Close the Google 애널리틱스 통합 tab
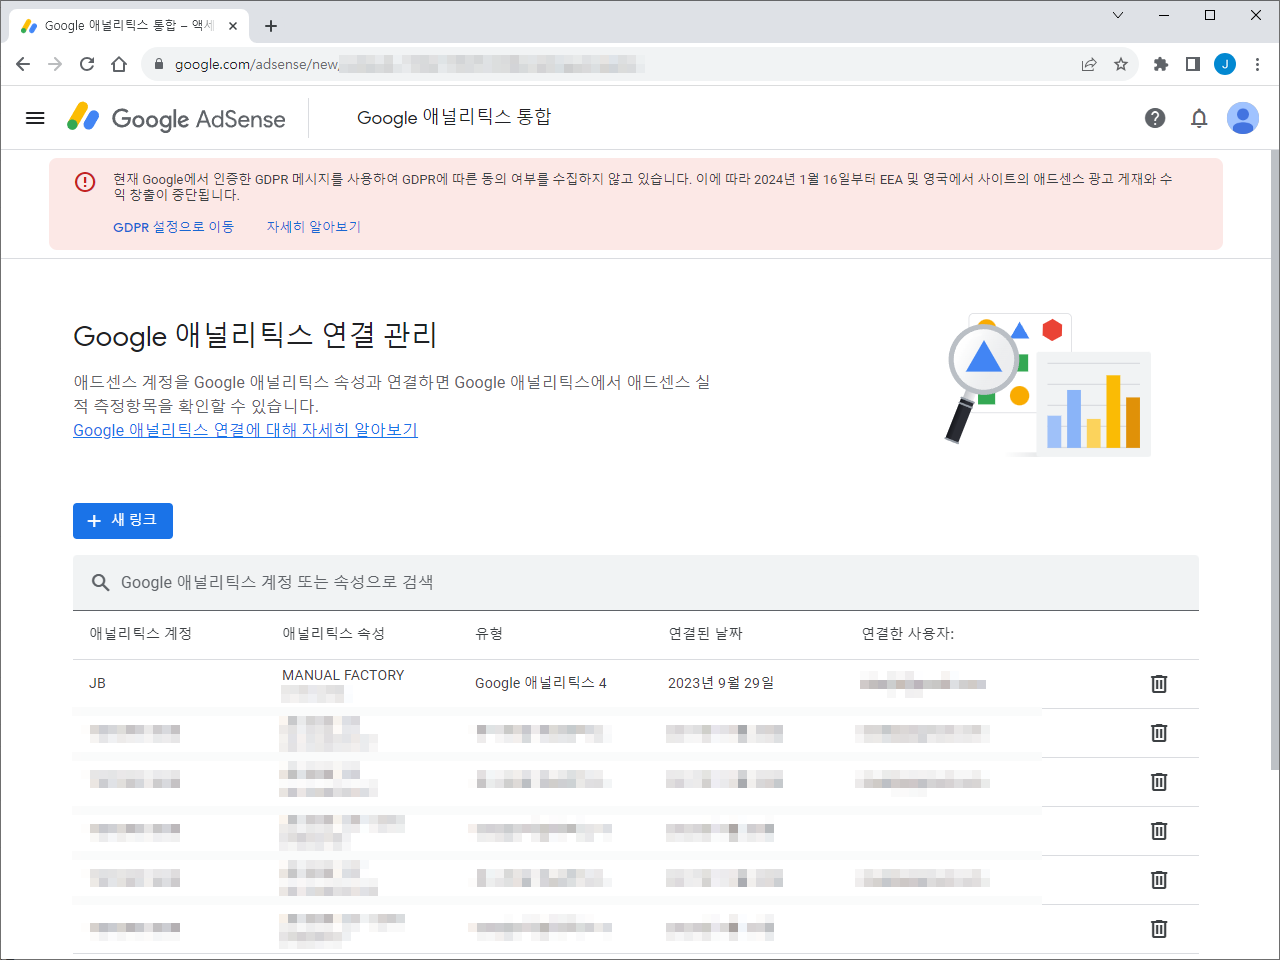 click(233, 26)
